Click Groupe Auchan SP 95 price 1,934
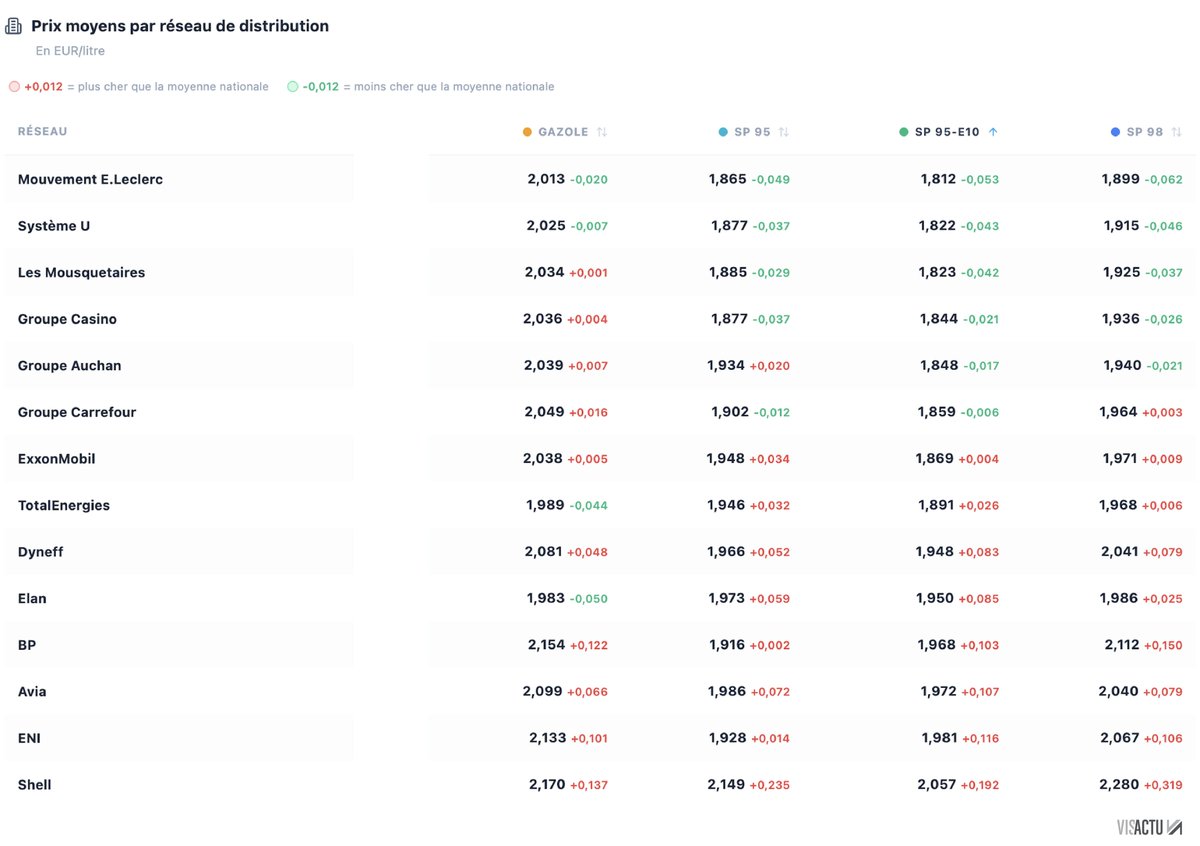The height and width of the screenshot is (846, 1200). pos(726,366)
